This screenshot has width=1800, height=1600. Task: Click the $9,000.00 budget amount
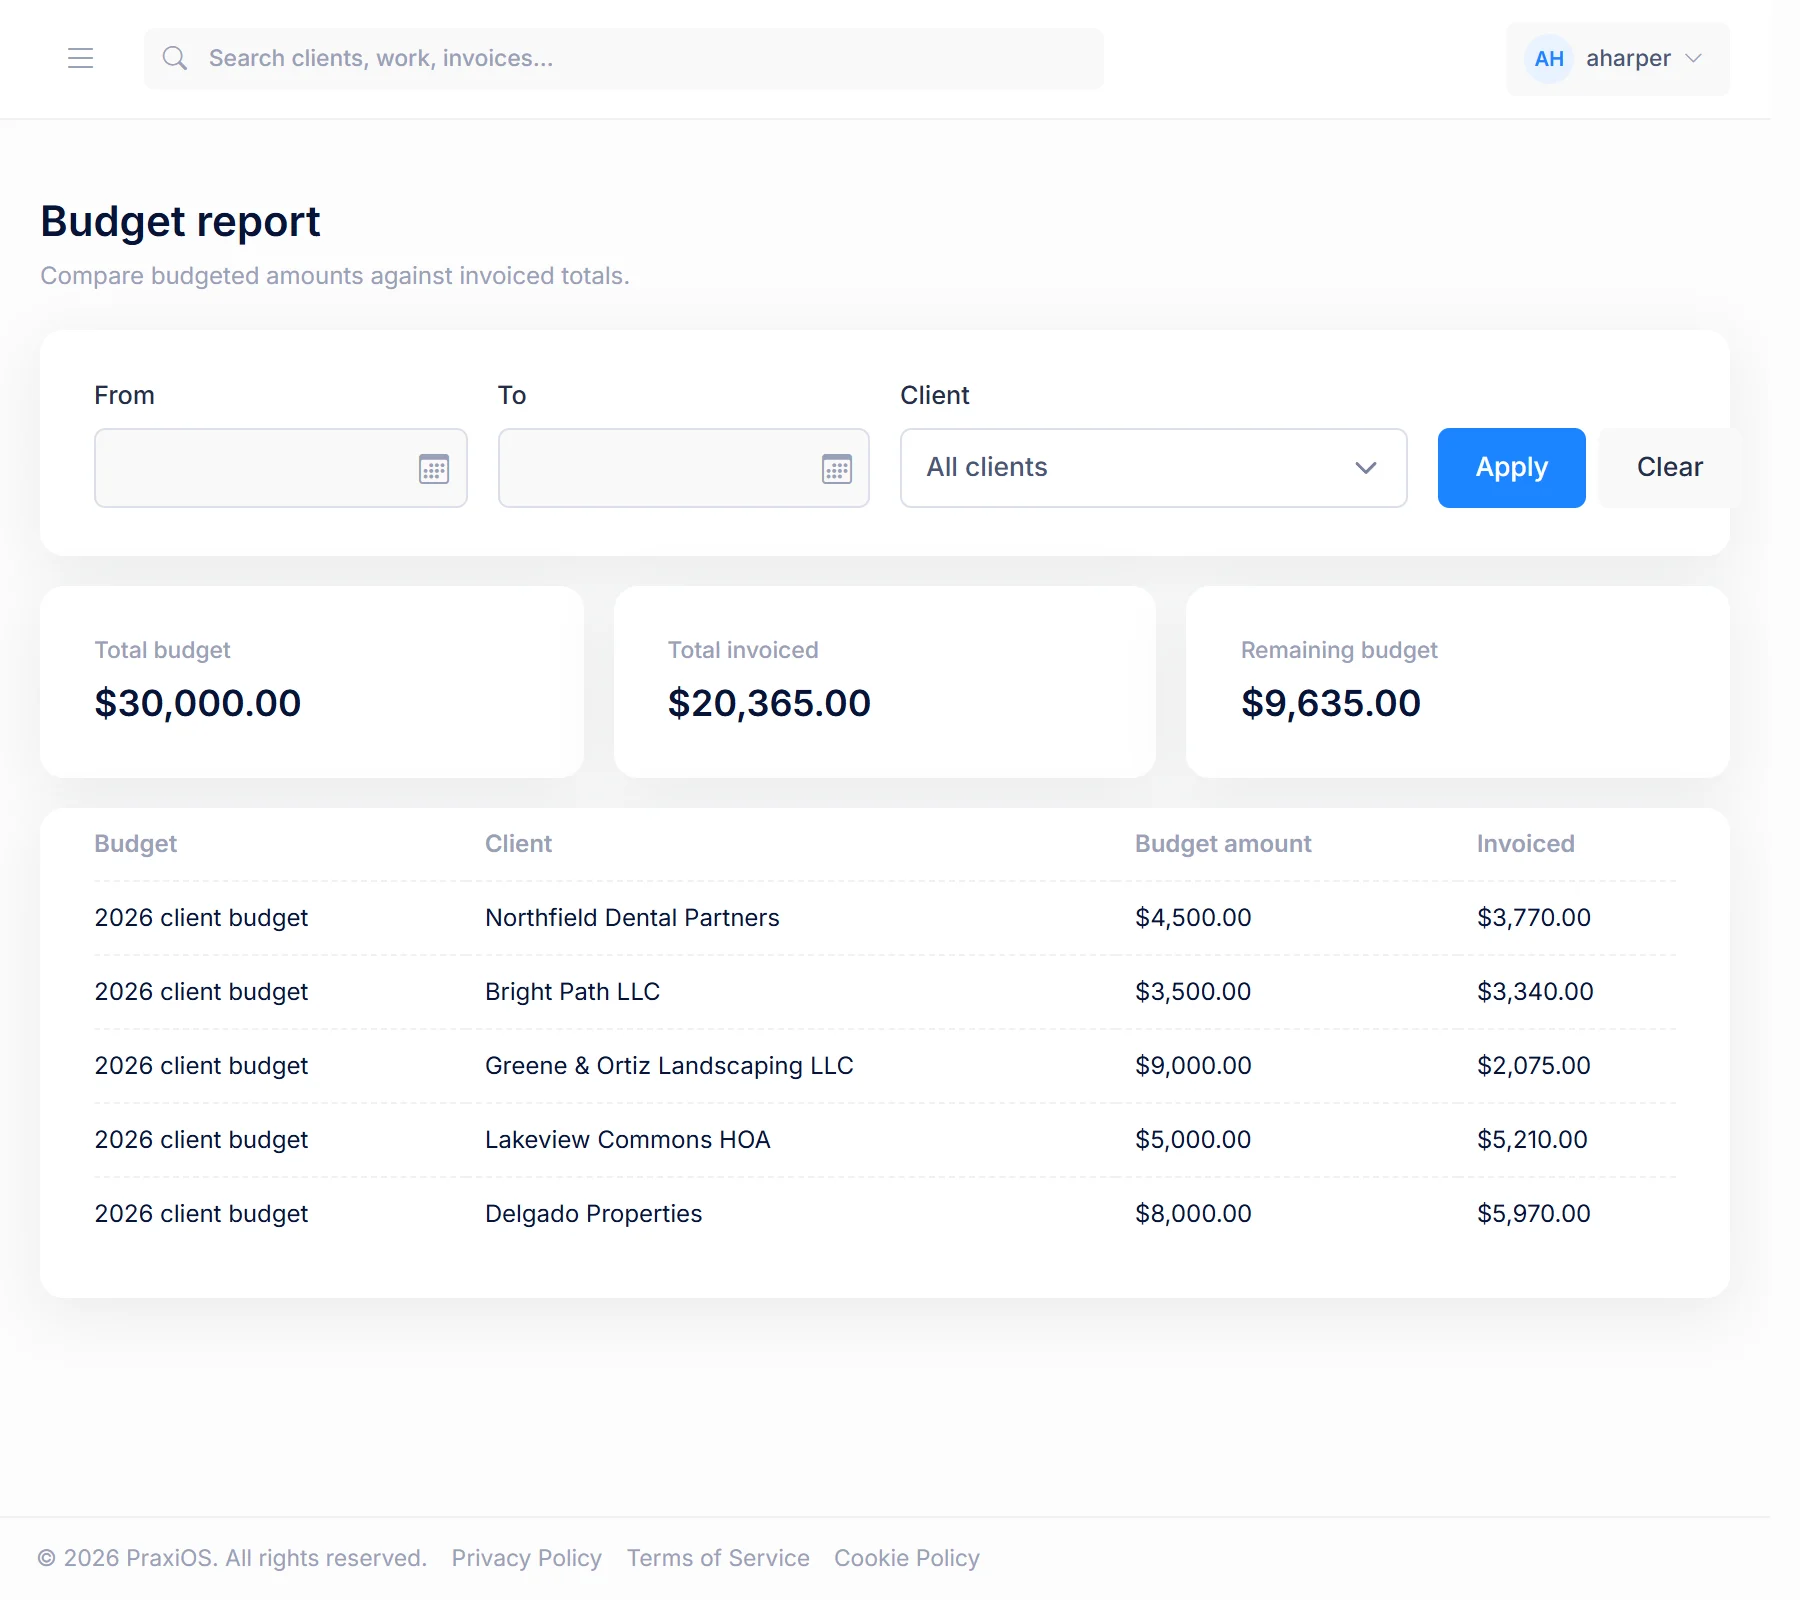click(x=1193, y=1066)
